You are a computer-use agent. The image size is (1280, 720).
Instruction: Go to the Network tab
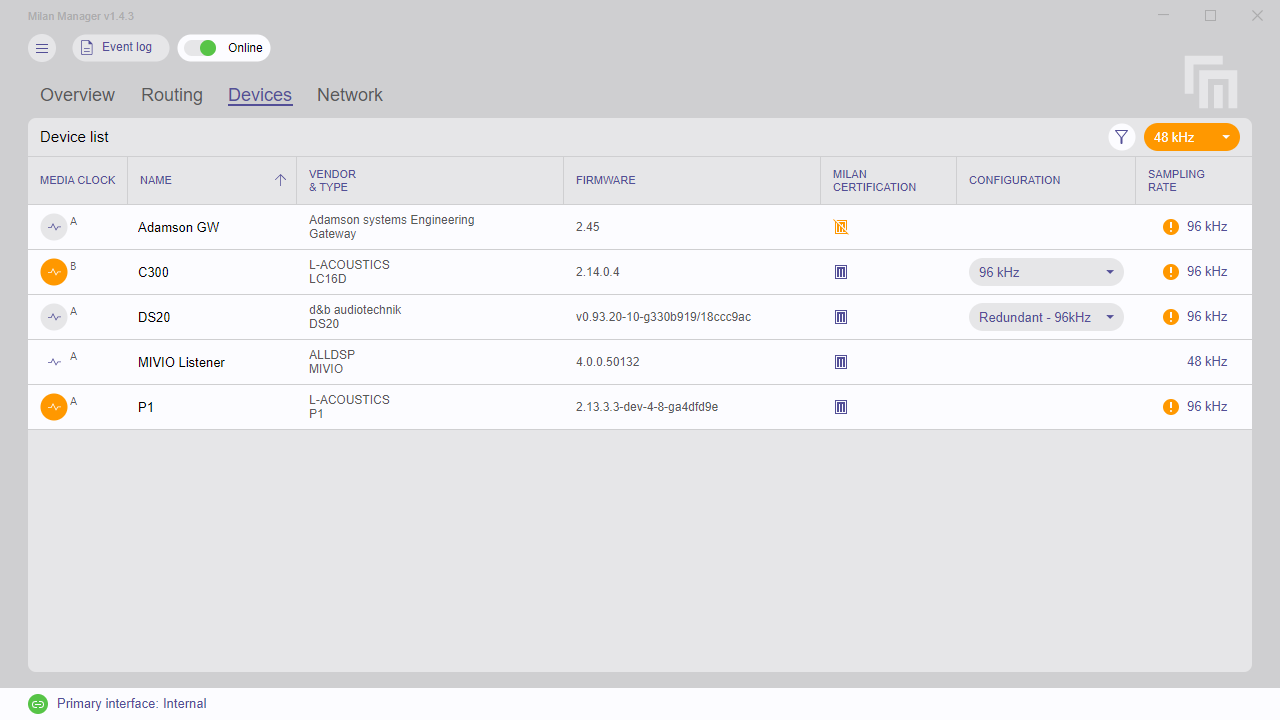click(350, 95)
